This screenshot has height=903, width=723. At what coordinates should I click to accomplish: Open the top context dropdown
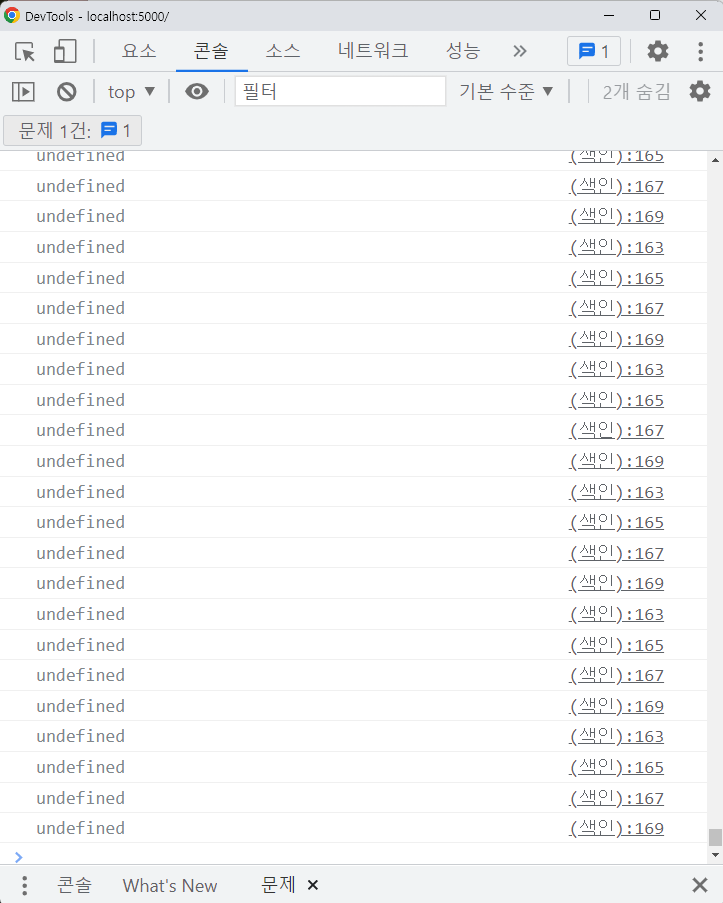[131, 92]
